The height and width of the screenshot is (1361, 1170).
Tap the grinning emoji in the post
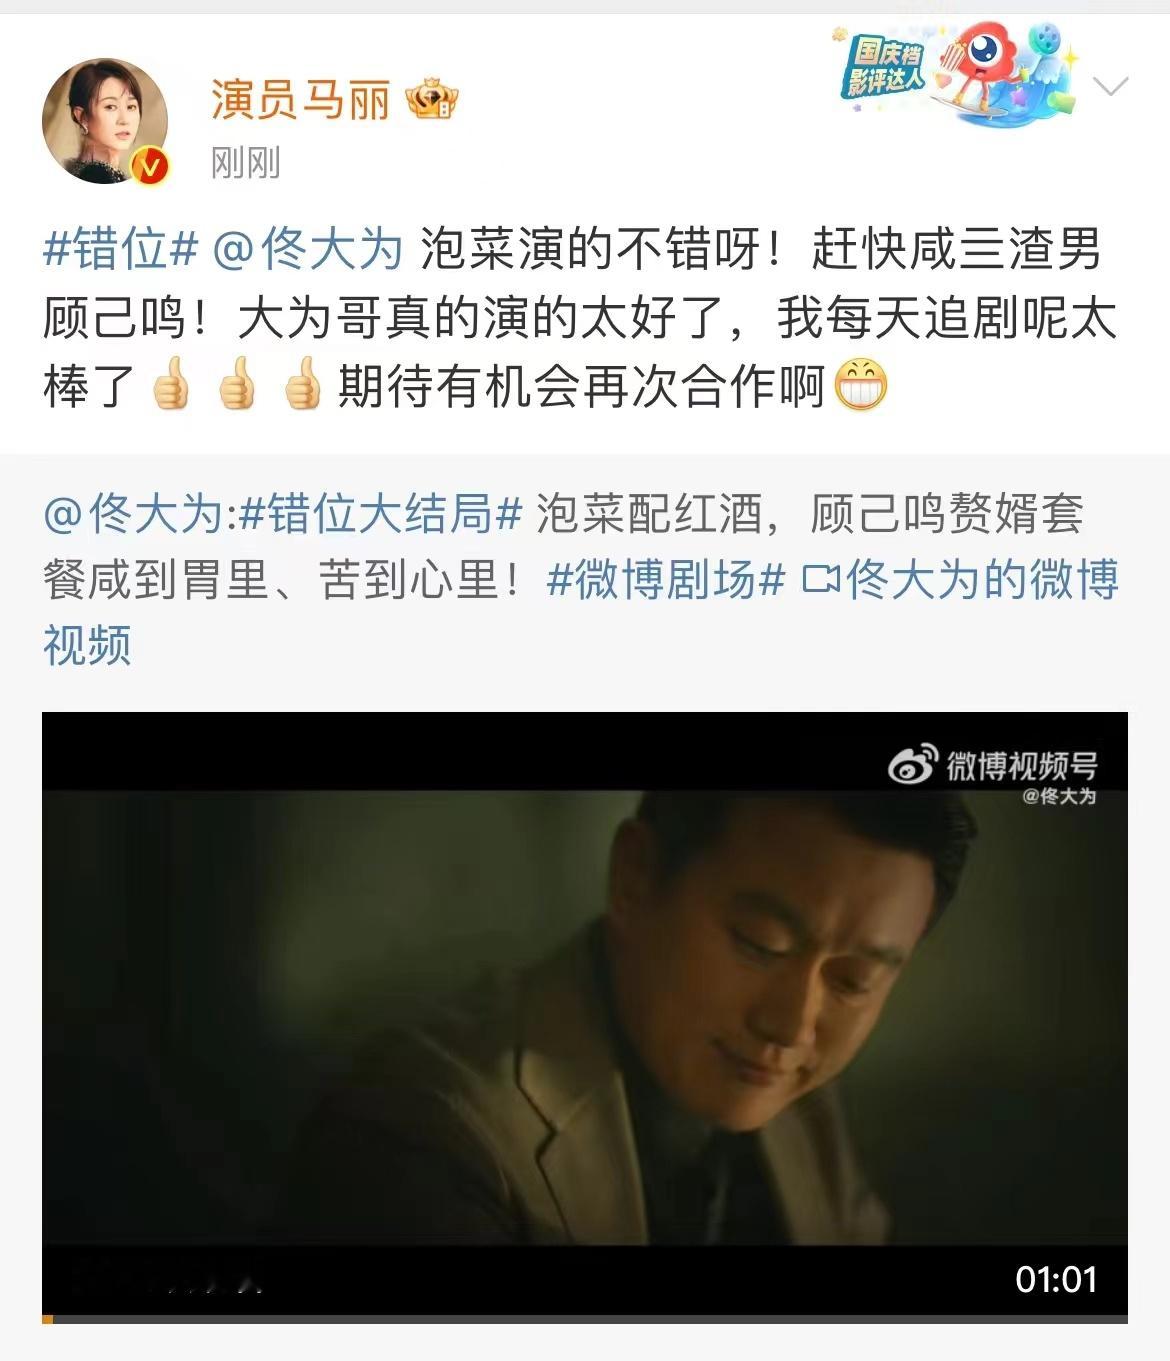pos(860,387)
